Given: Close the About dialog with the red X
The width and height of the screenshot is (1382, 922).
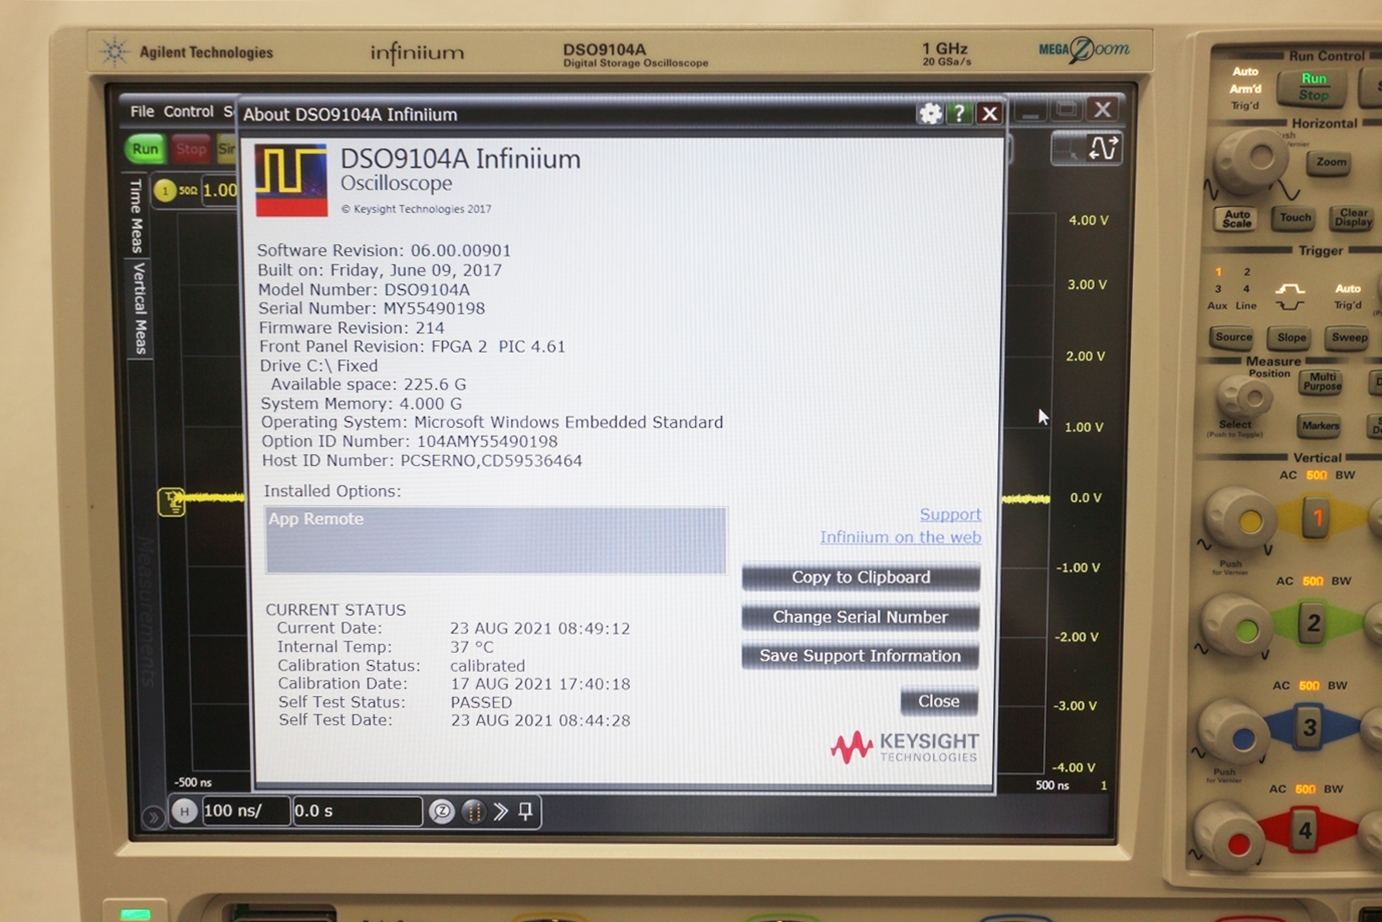Looking at the screenshot, I should (x=989, y=113).
